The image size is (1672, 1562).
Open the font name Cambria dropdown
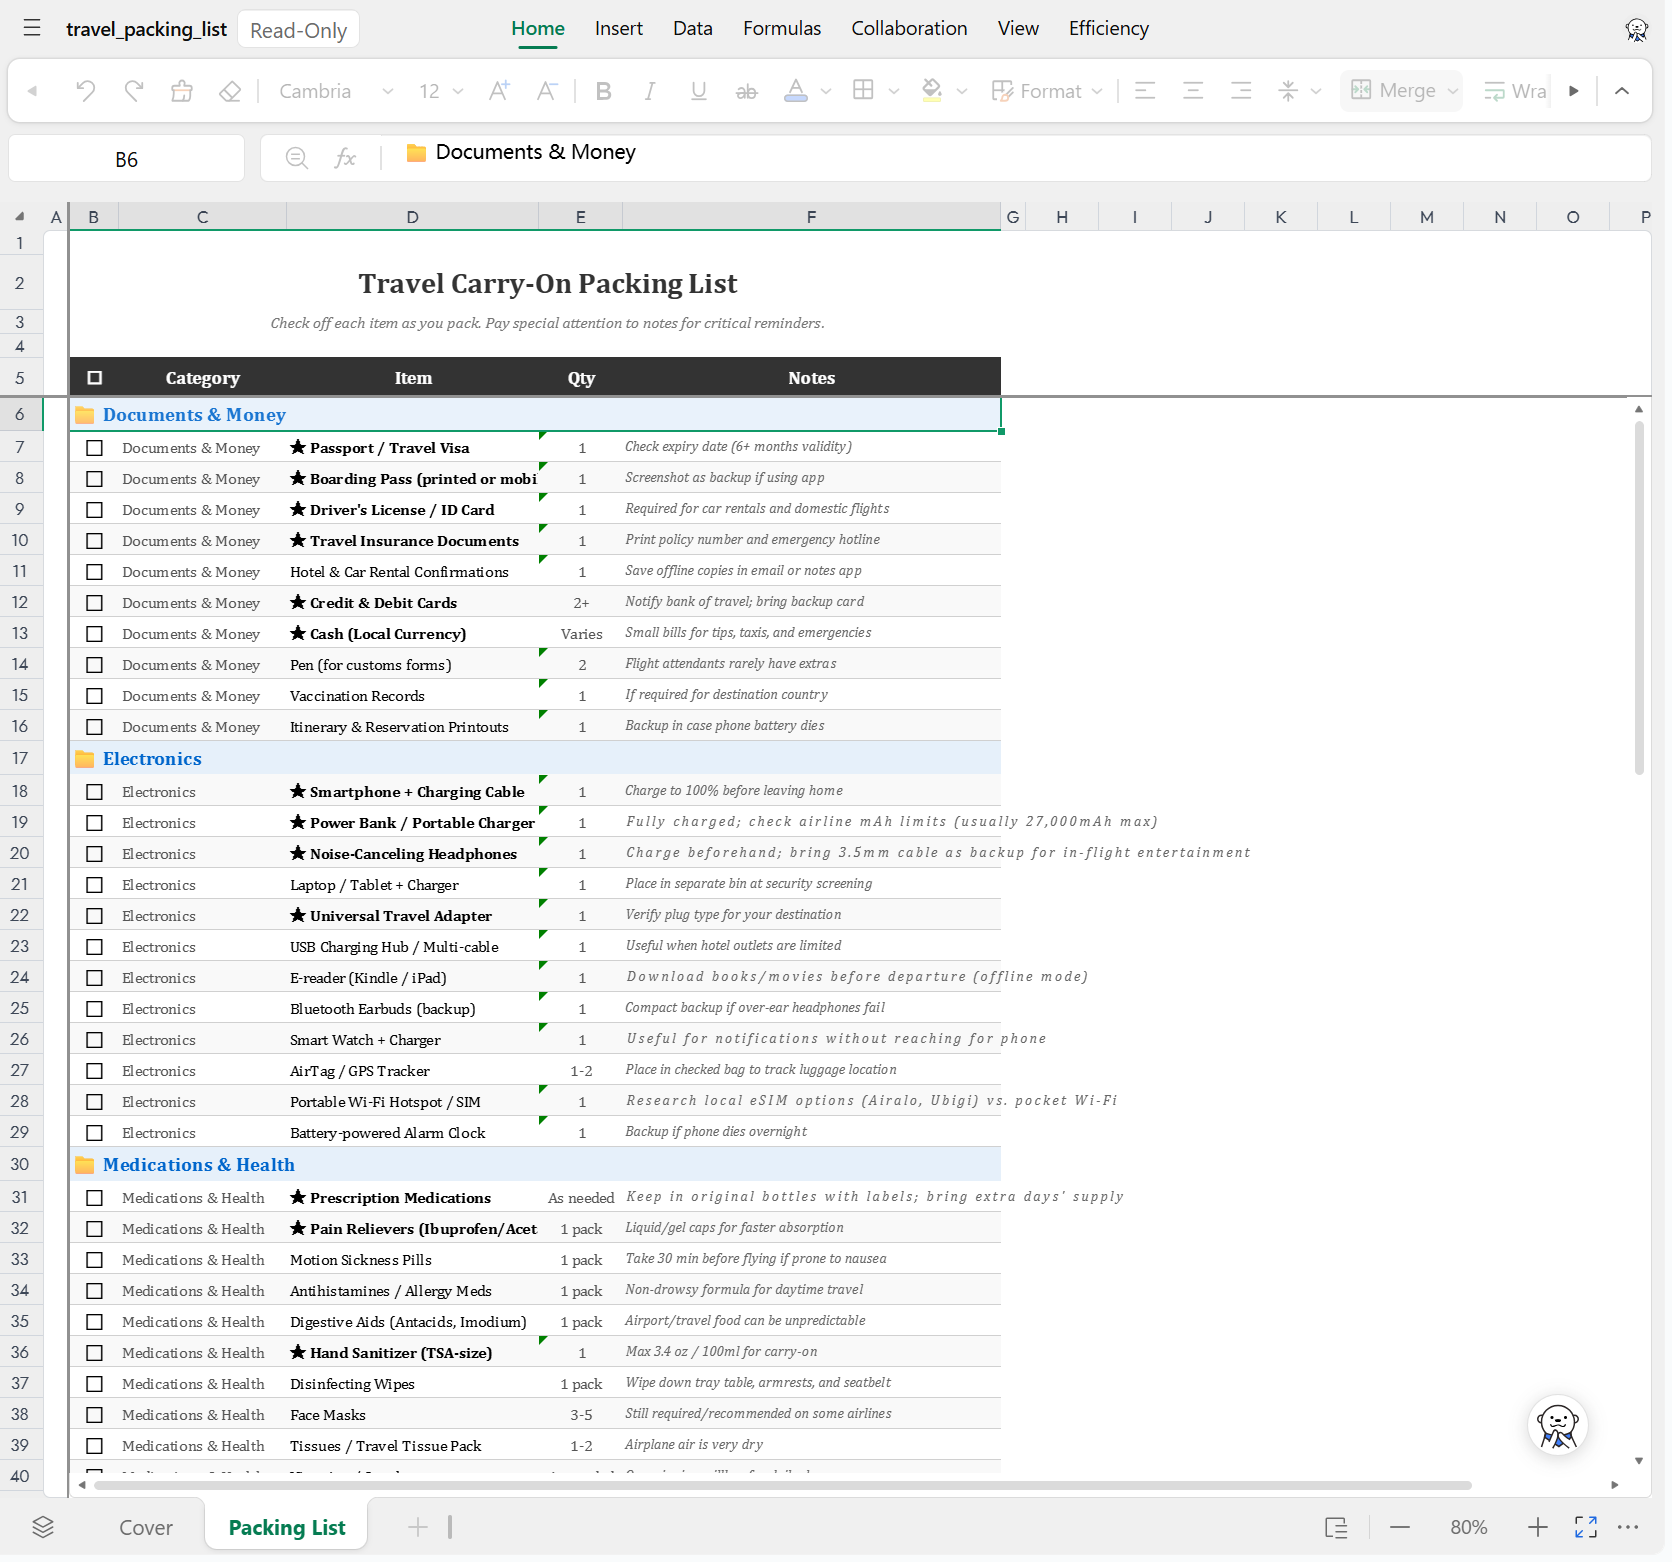click(x=335, y=91)
